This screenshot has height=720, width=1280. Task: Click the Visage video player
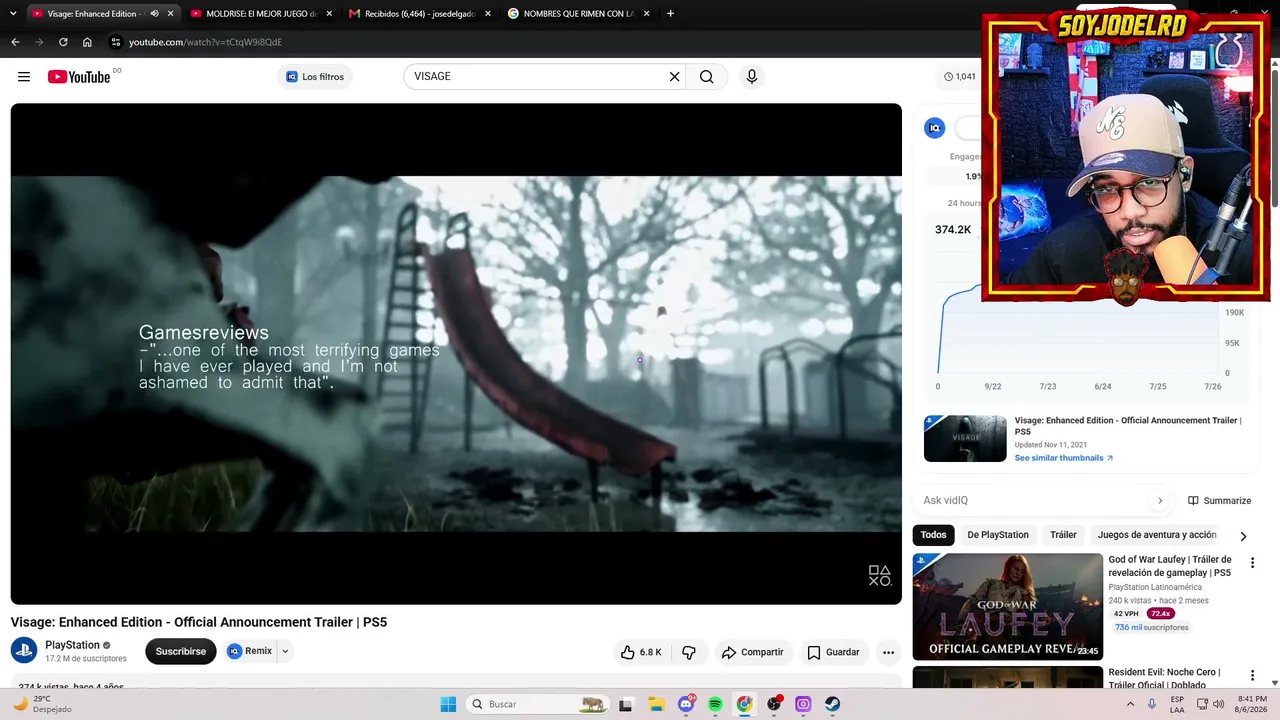tap(456, 354)
